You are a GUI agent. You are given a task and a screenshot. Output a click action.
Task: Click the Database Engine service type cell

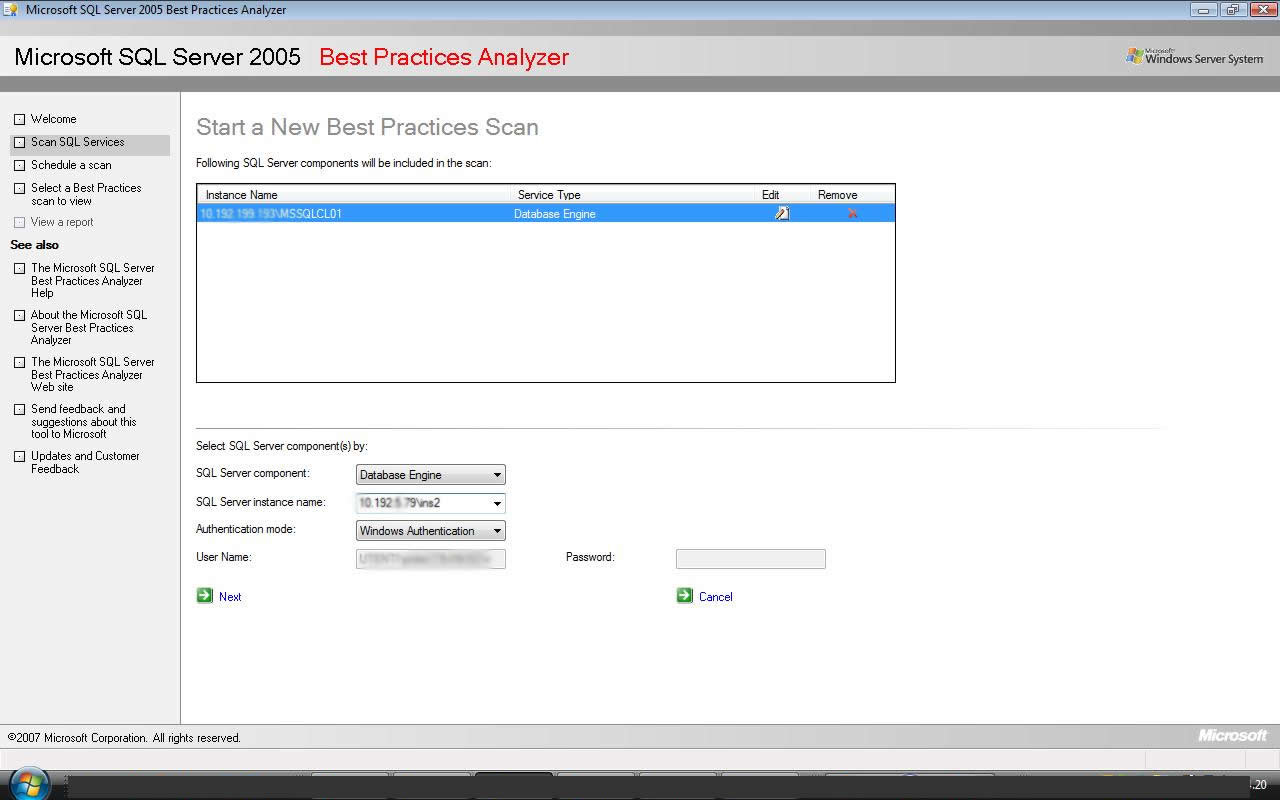pos(555,213)
